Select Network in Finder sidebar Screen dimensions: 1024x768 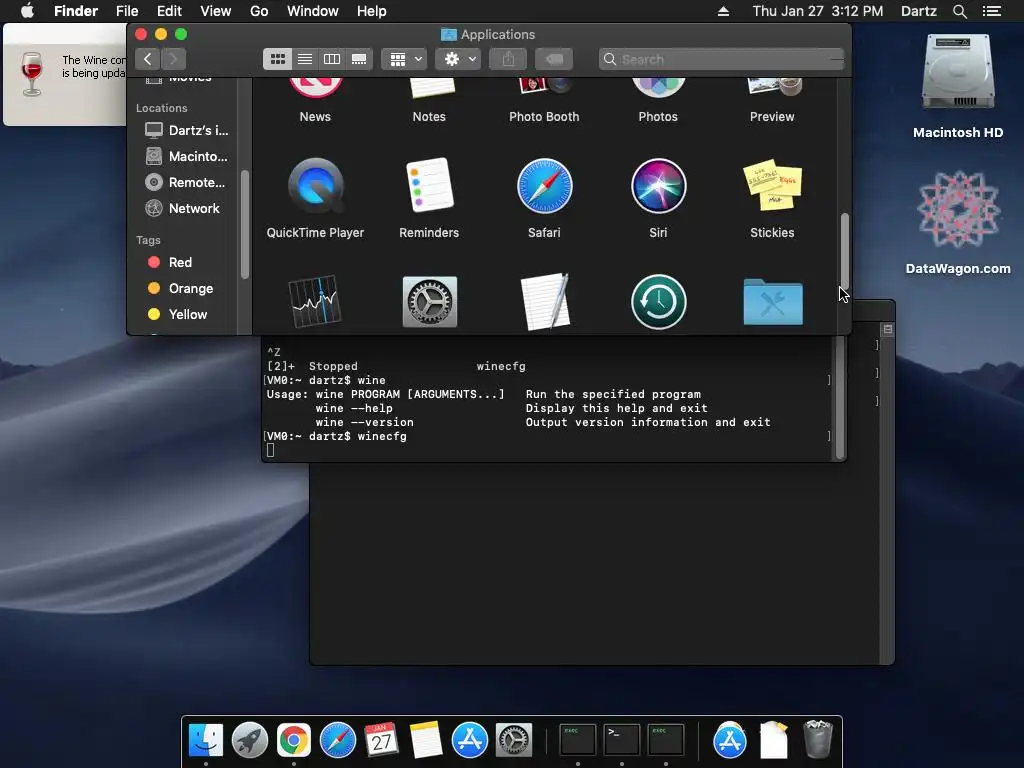(182, 209)
